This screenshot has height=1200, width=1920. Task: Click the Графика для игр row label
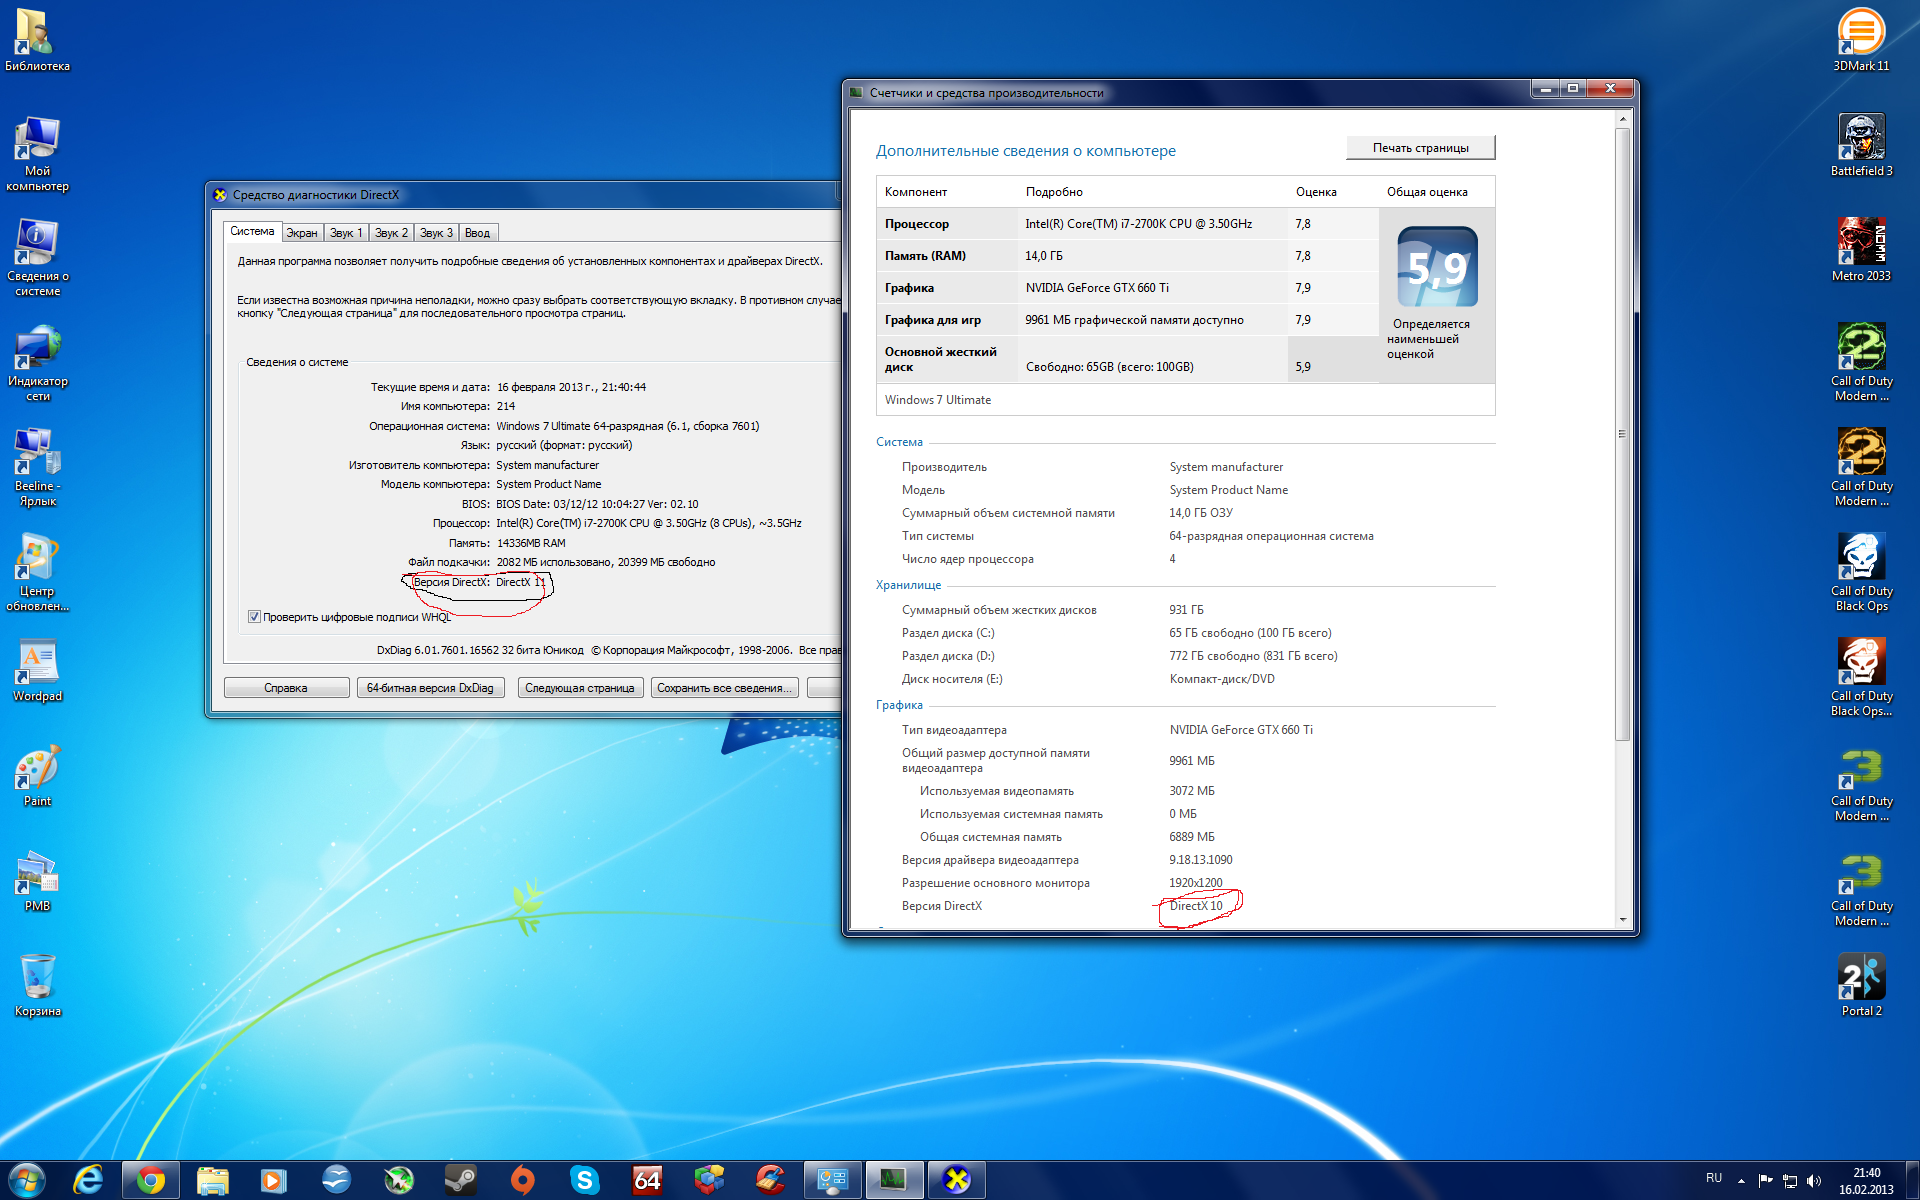click(933, 320)
